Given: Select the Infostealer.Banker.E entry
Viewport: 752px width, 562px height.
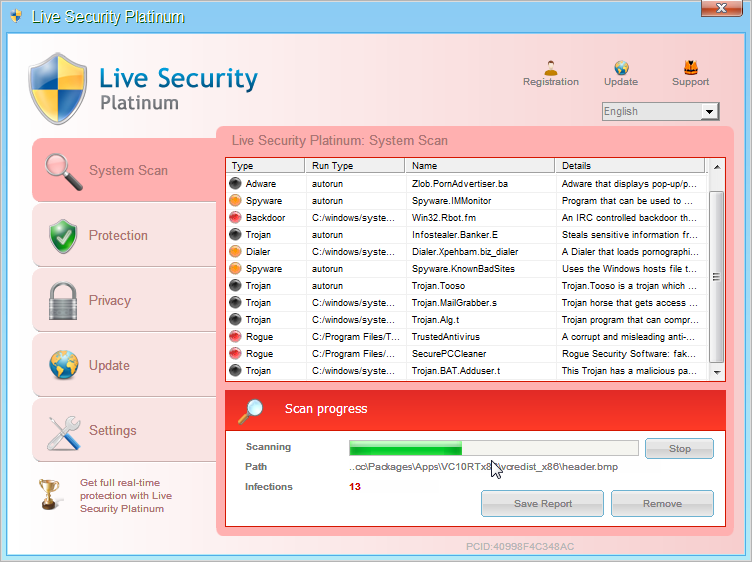Looking at the screenshot, I should click(x=455, y=234).
